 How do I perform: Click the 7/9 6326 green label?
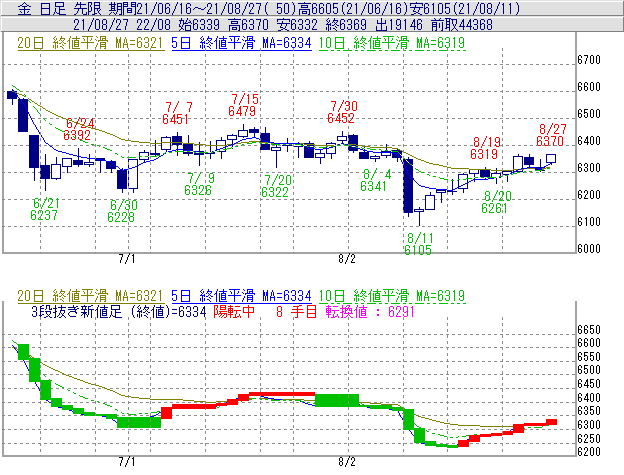199,184
